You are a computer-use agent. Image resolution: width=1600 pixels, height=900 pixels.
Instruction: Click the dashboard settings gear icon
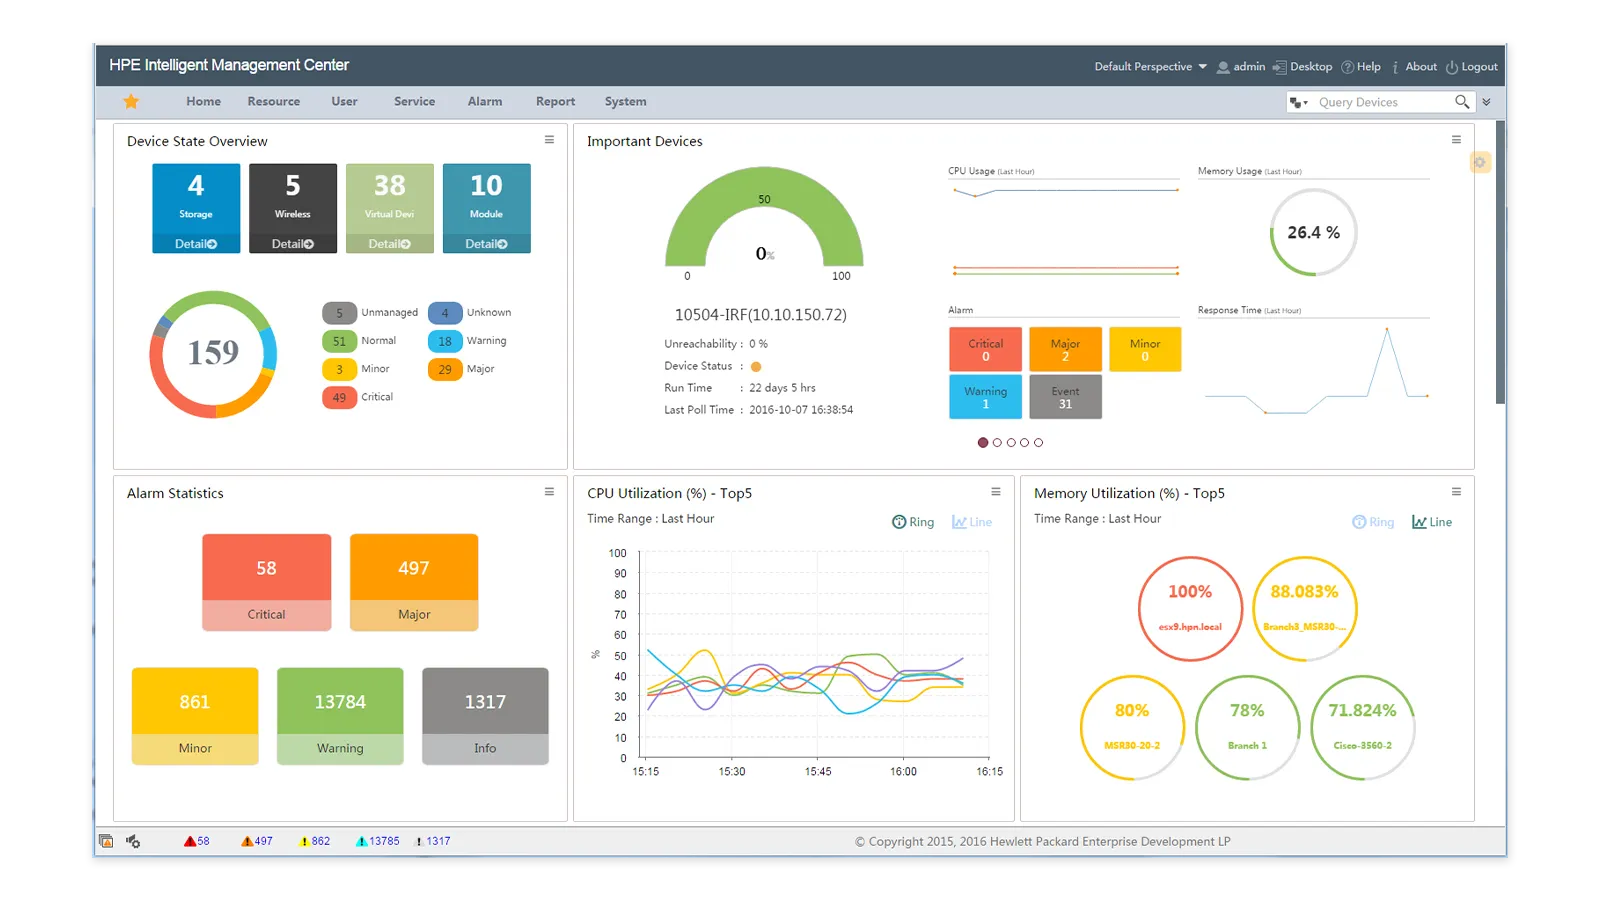point(1480,162)
